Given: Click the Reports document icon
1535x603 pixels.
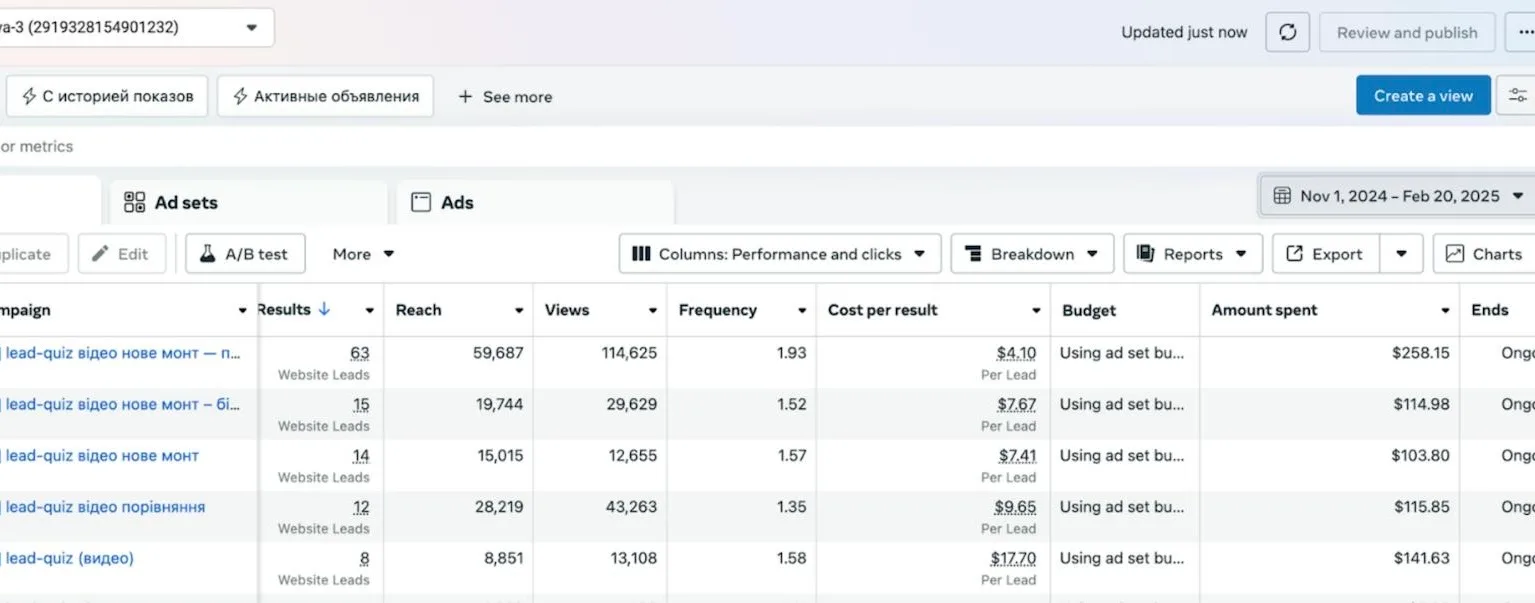Looking at the screenshot, I should [1145, 254].
